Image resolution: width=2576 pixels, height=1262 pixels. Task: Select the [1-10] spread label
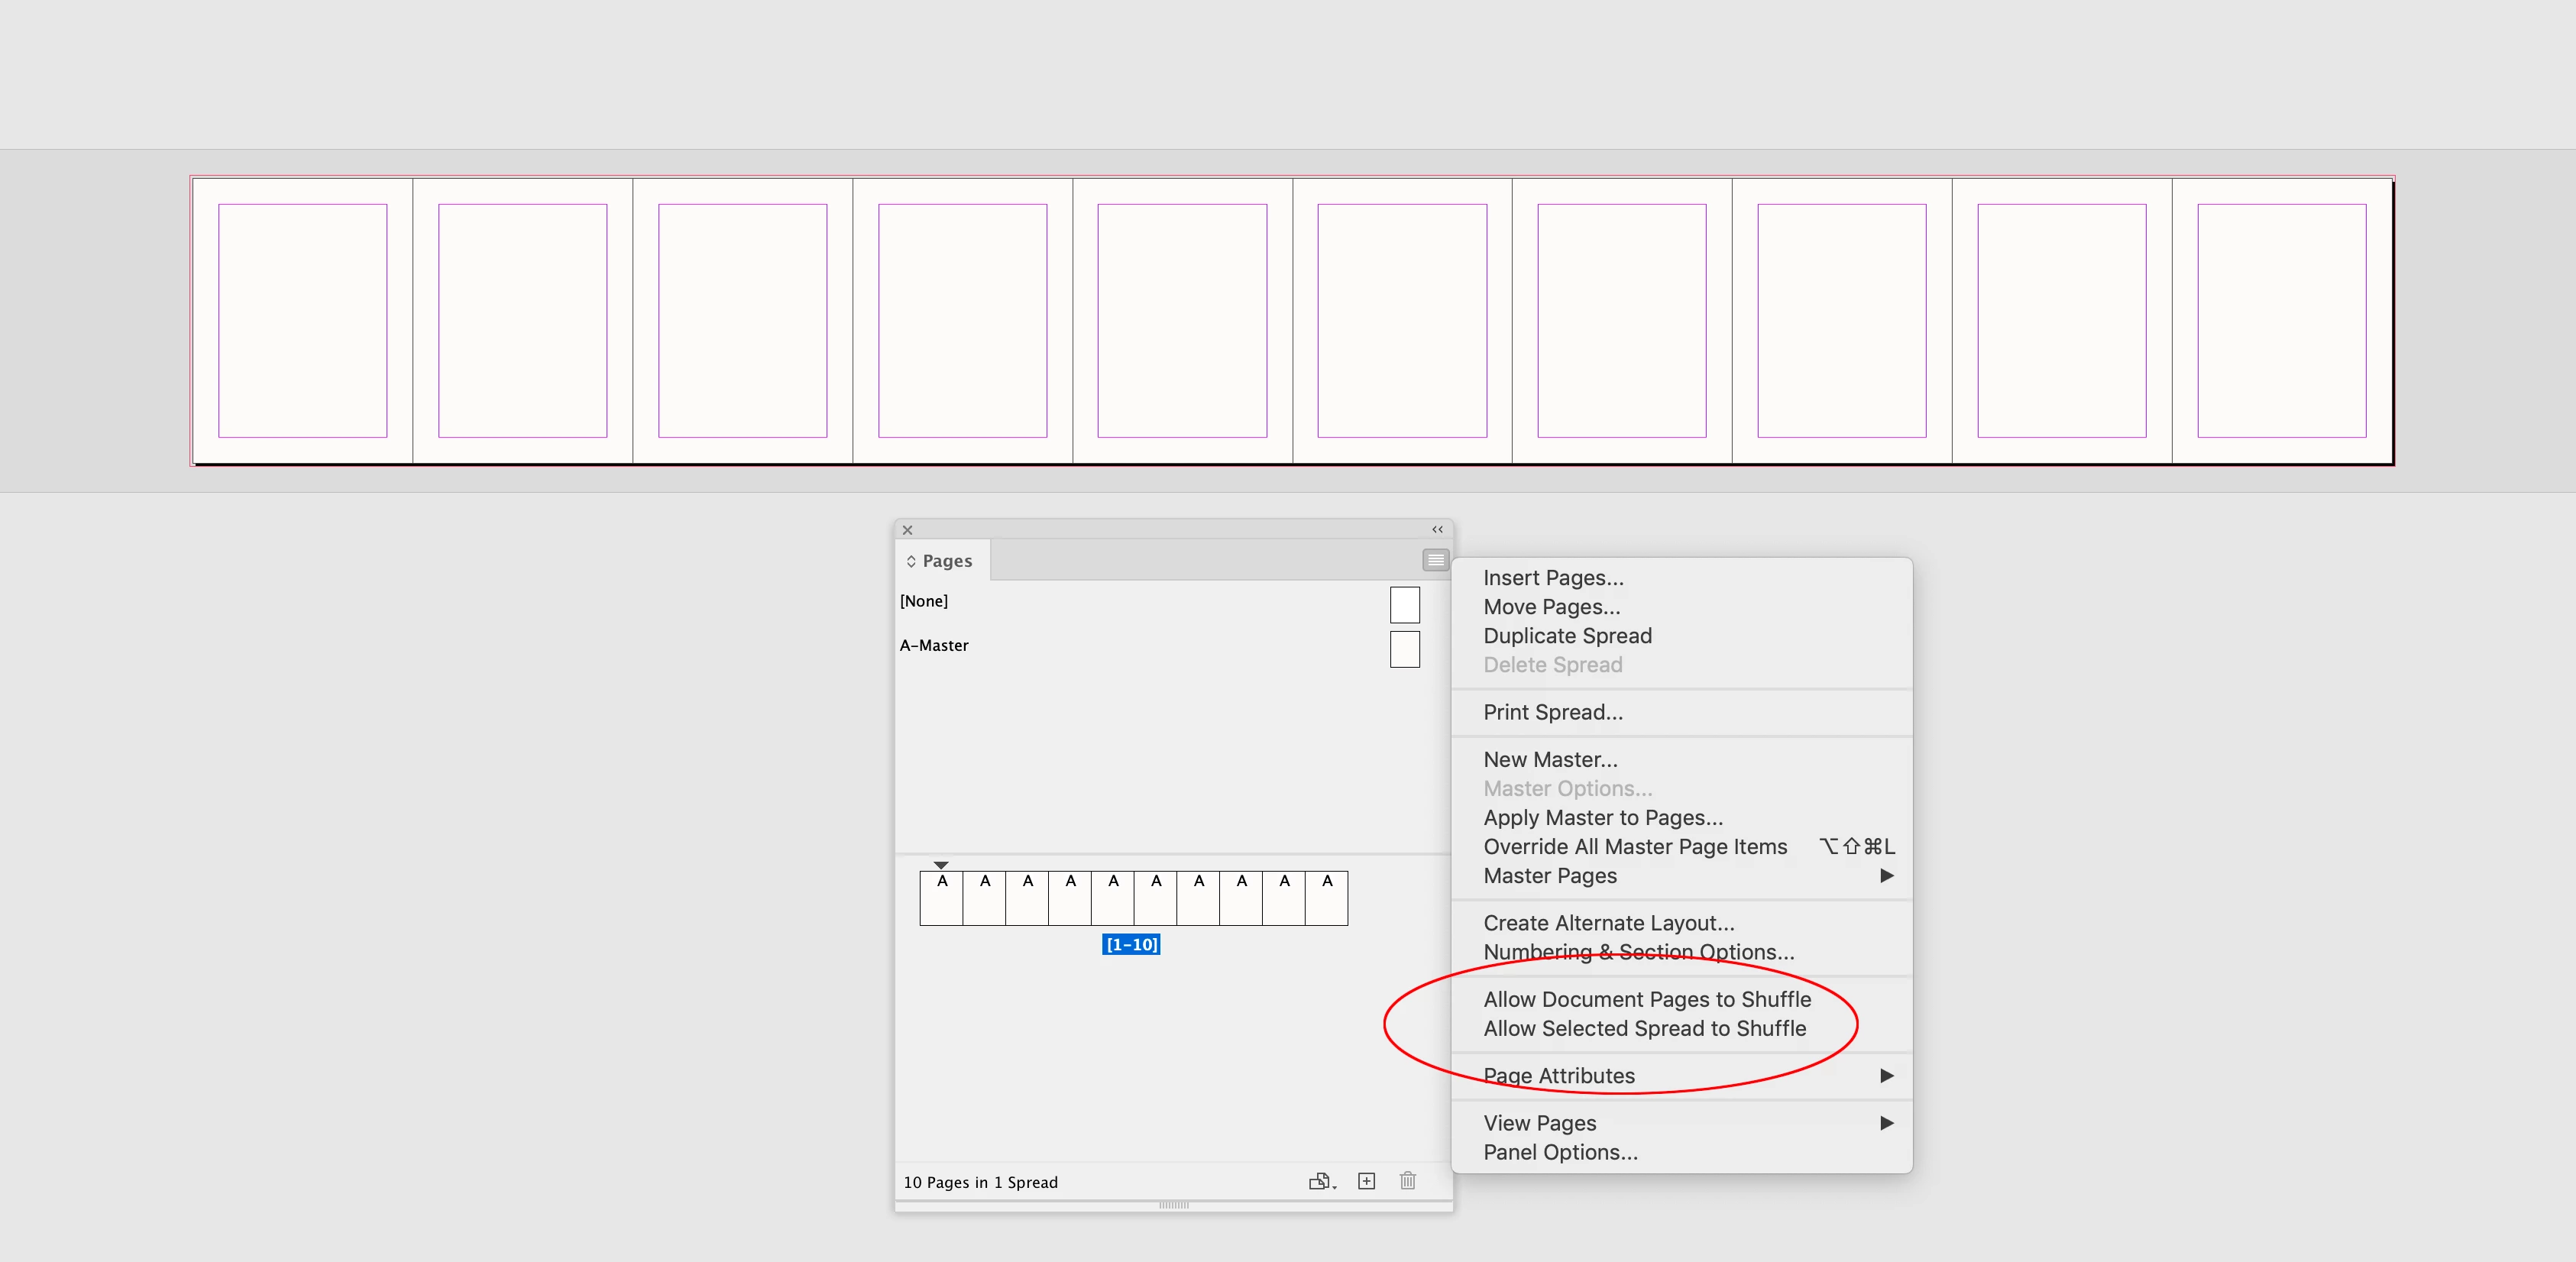point(1130,944)
